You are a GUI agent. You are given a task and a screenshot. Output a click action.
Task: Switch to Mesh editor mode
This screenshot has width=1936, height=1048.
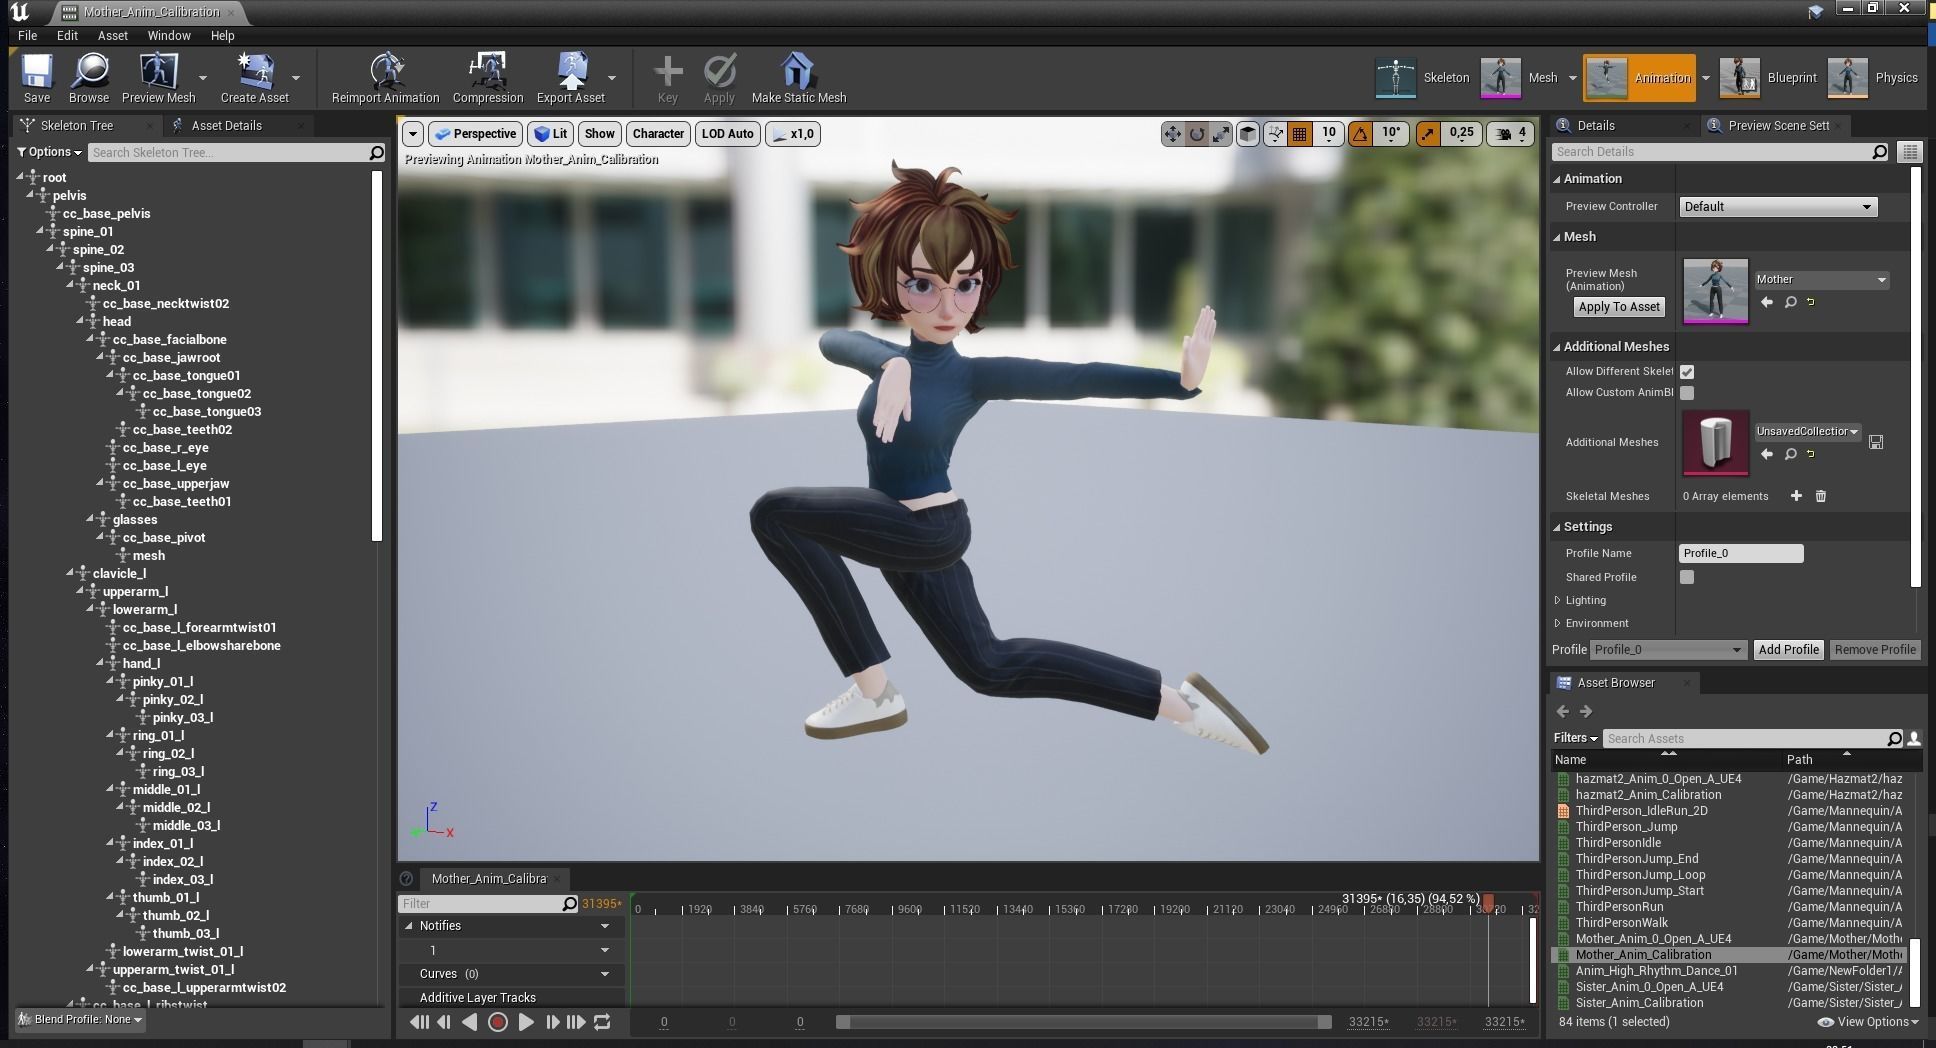point(1519,78)
